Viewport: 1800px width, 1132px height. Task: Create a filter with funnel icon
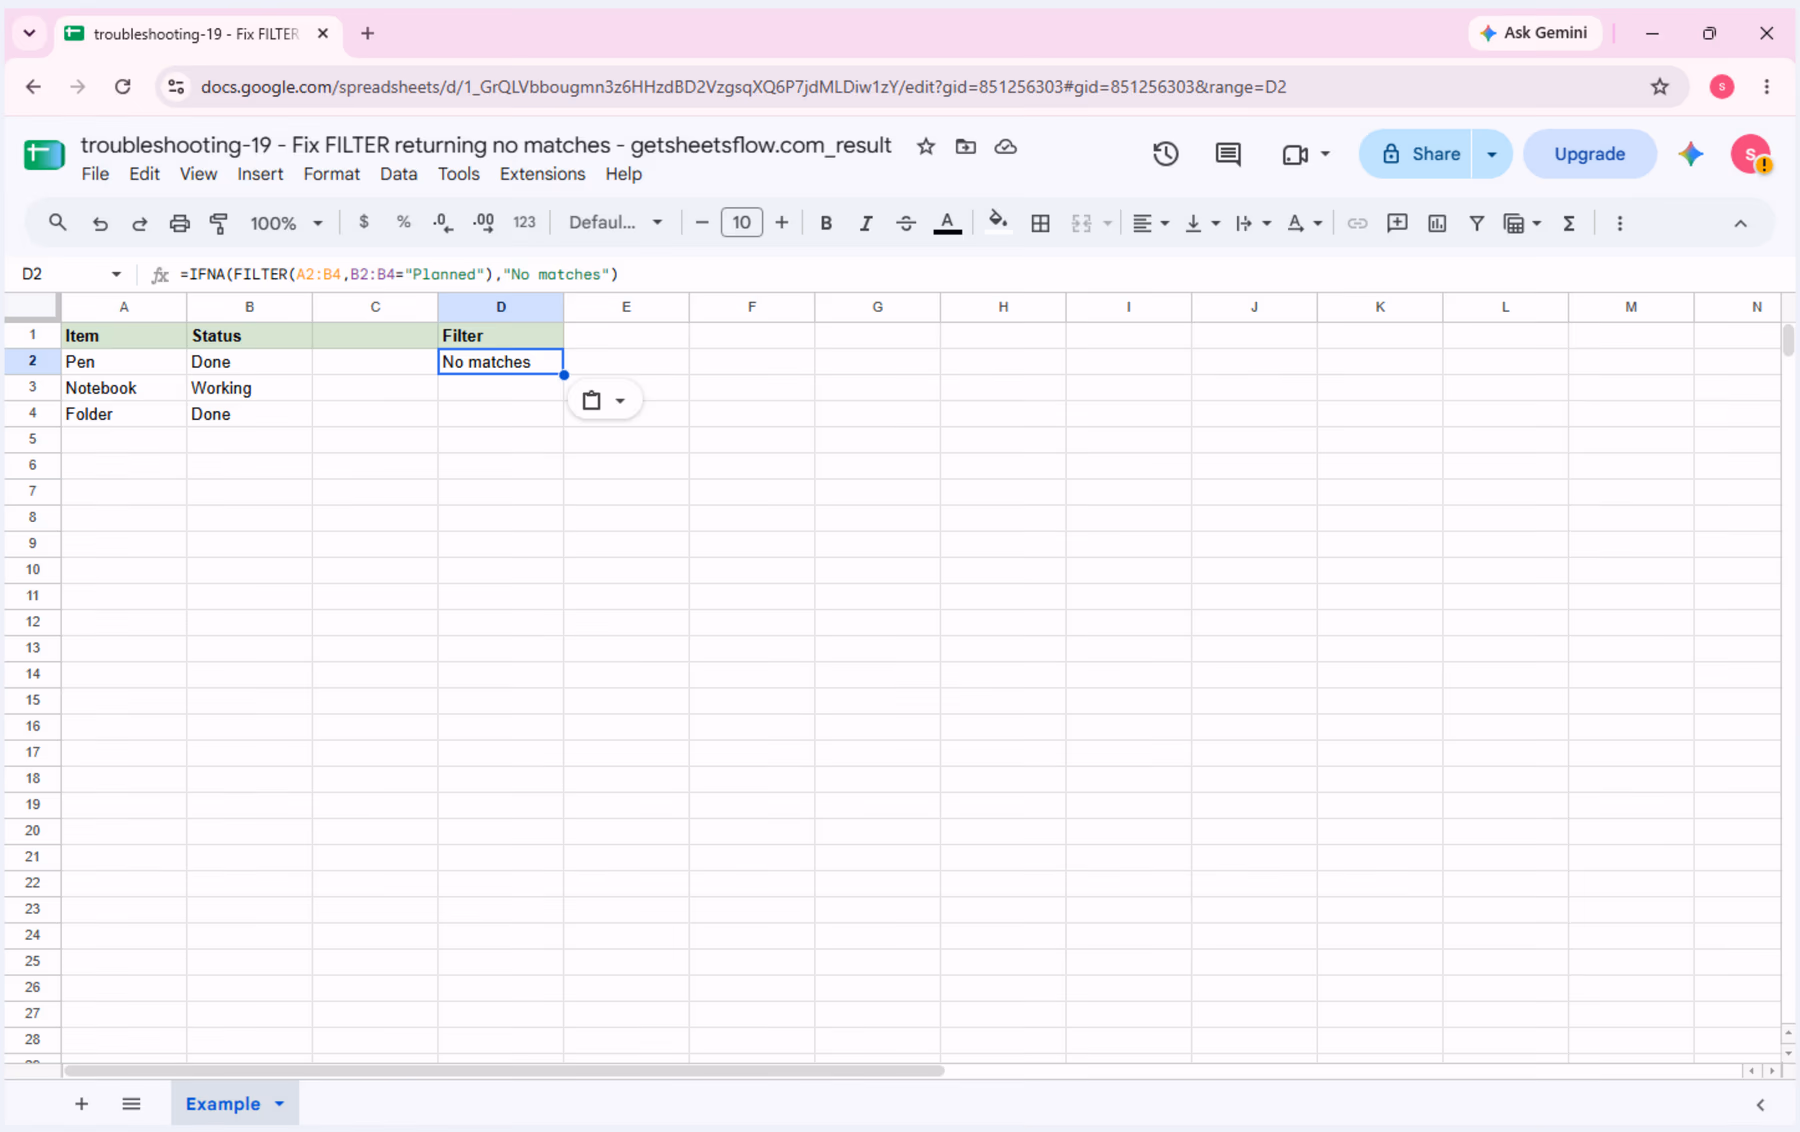pos(1476,223)
